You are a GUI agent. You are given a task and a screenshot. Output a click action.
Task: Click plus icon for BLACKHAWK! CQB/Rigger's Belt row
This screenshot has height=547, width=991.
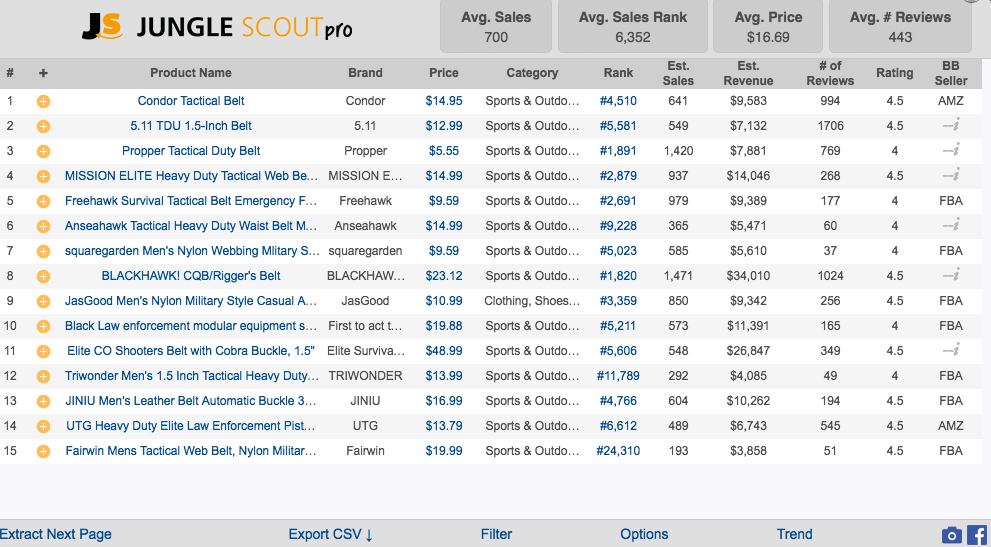[x=43, y=276]
